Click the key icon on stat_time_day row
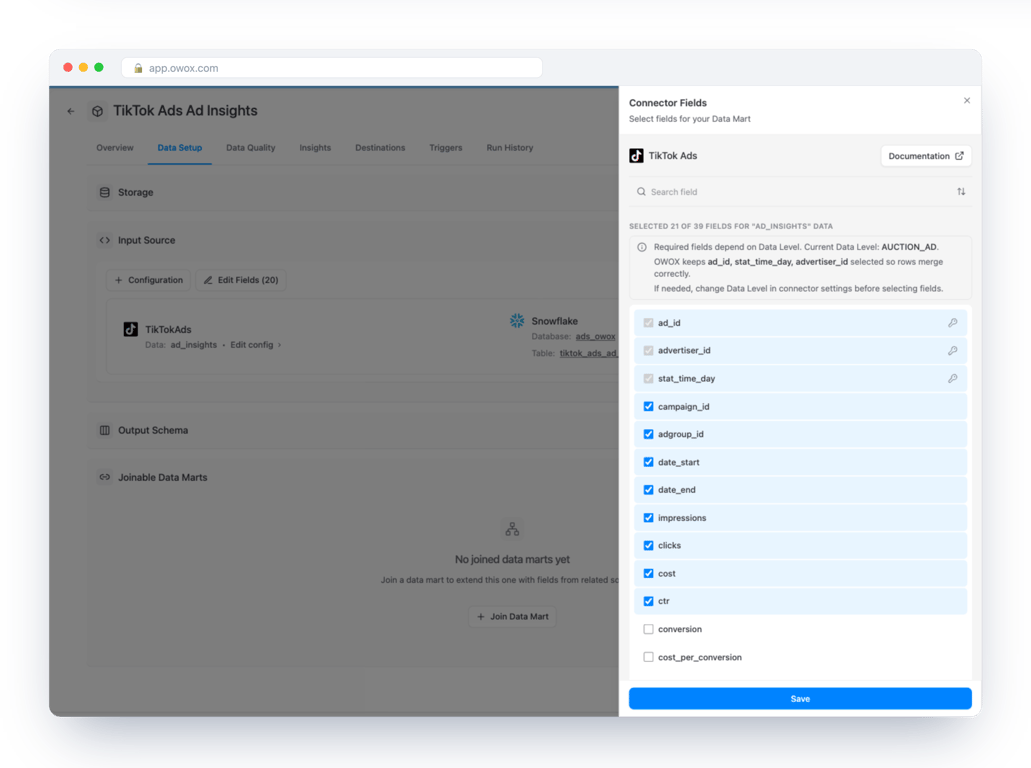Image resolution: width=1031 pixels, height=768 pixels. [x=952, y=379]
